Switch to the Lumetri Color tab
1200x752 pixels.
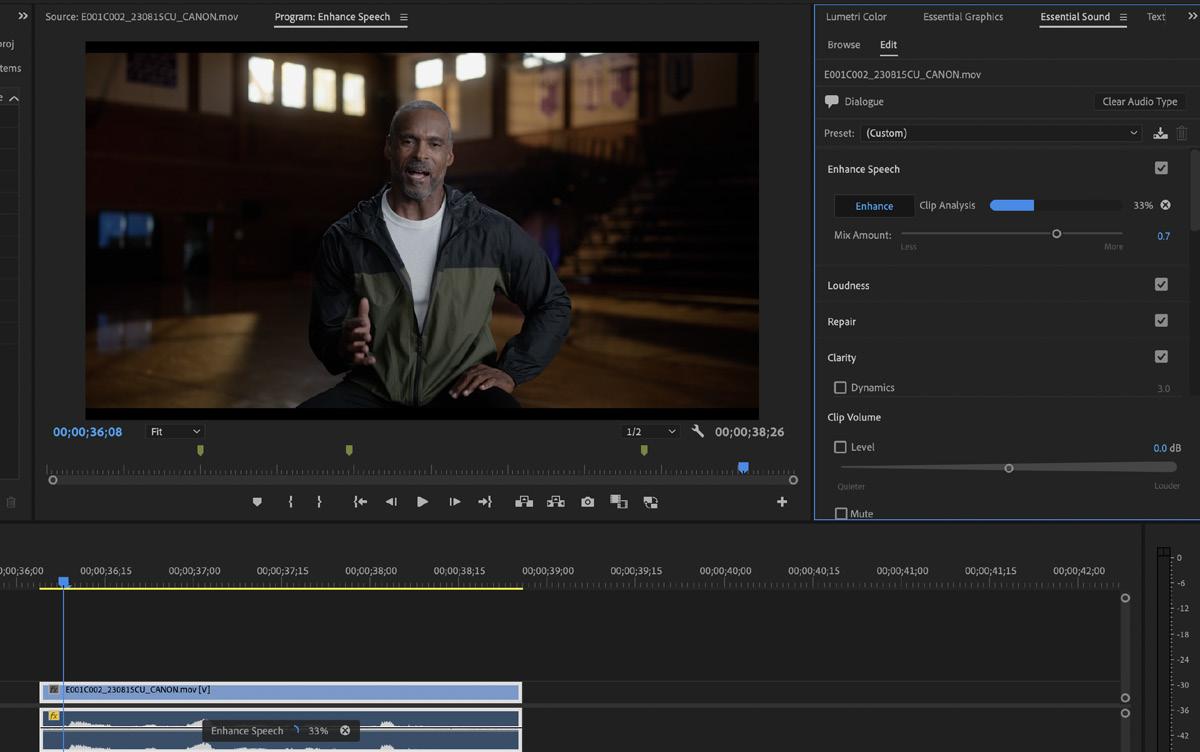[x=856, y=17]
